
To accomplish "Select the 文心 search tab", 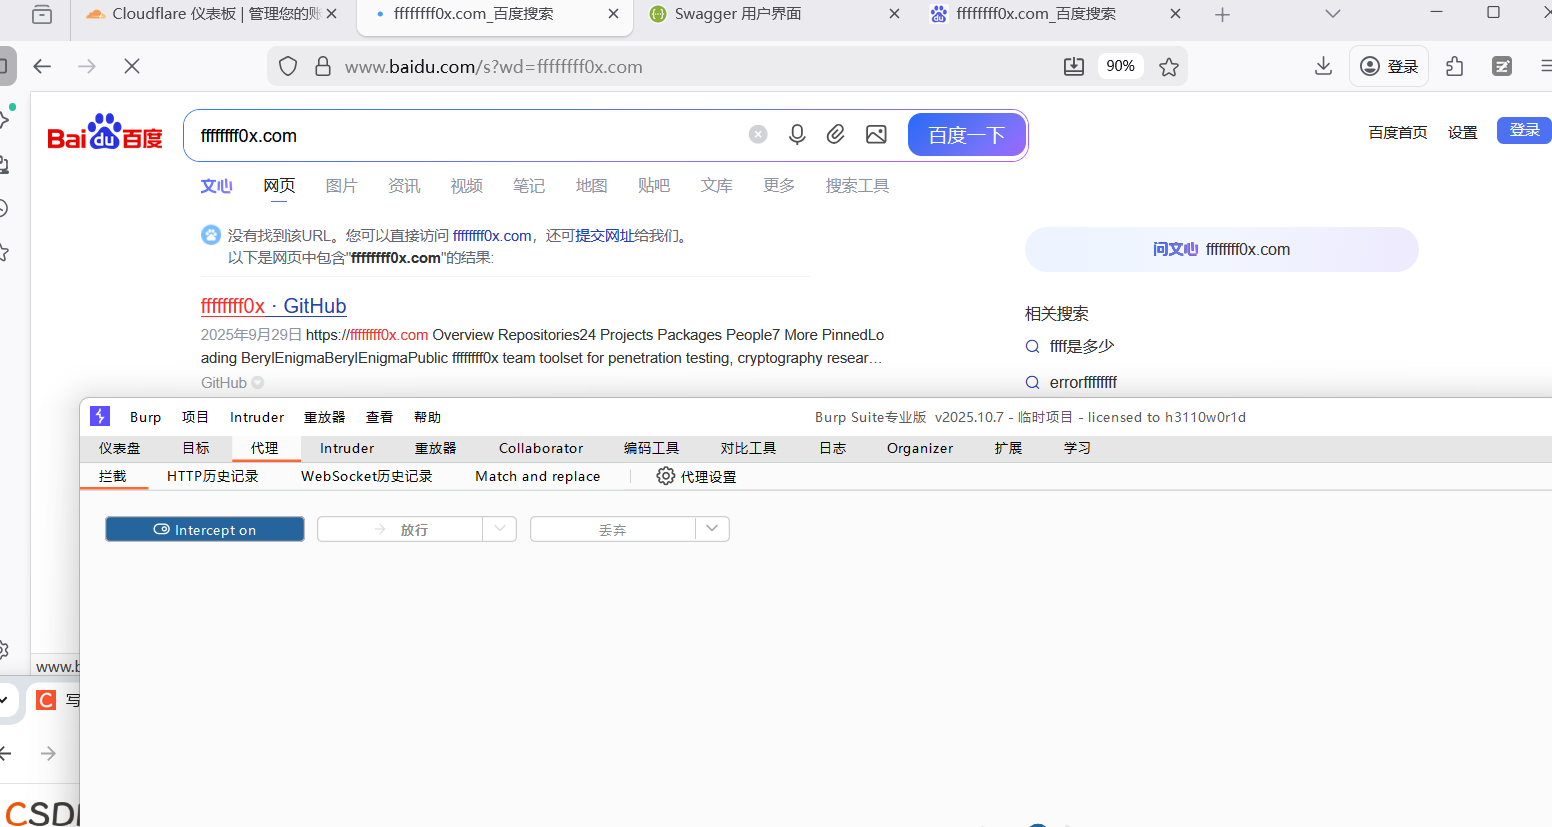I will click(216, 186).
